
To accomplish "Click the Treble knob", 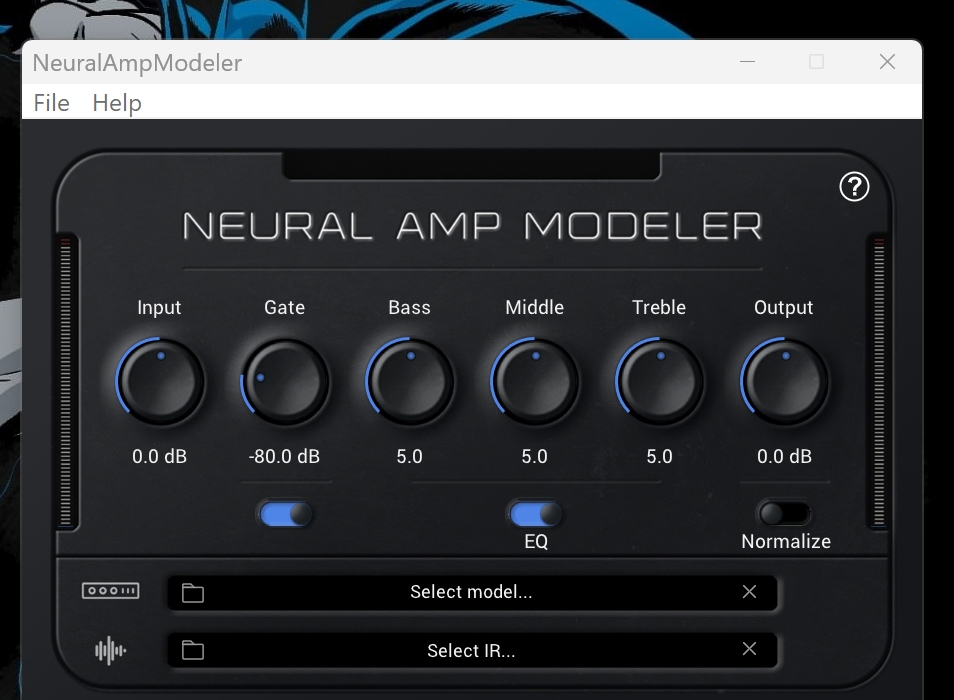I will point(660,382).
